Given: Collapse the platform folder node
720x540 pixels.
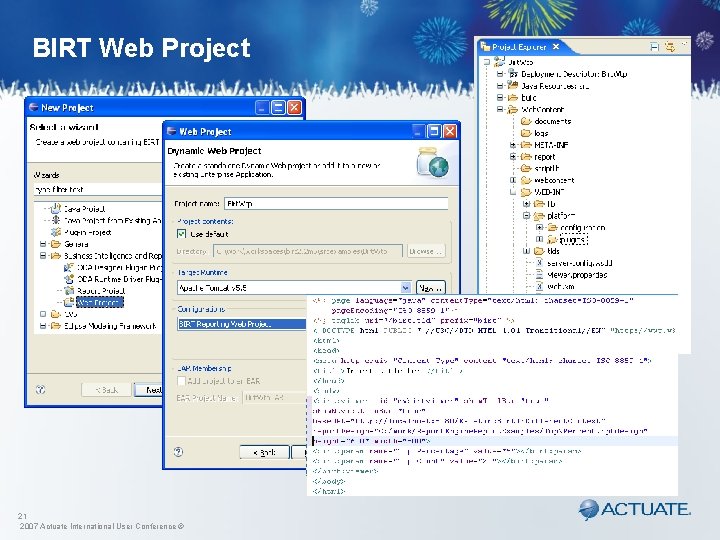Looking at the screenshot, I should 527,215.
